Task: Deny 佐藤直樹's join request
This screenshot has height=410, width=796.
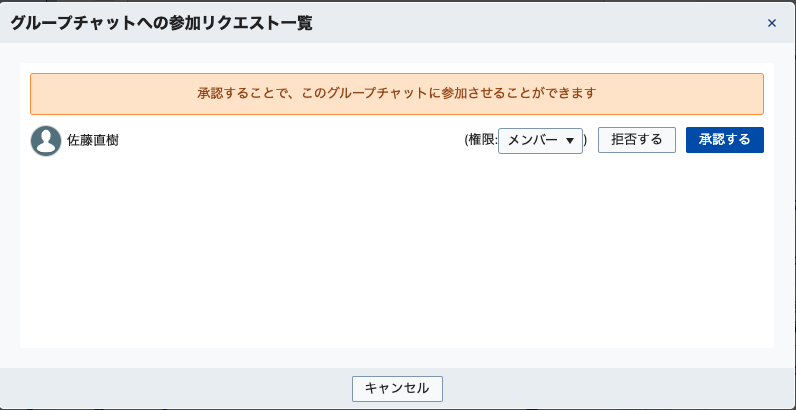Action: pos(636,140)
